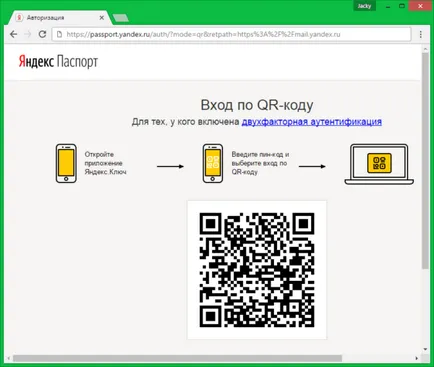Click the text Введите пин-код и выберите вход
The height and width of the screenshot is (367, 434).
(260, 163)
